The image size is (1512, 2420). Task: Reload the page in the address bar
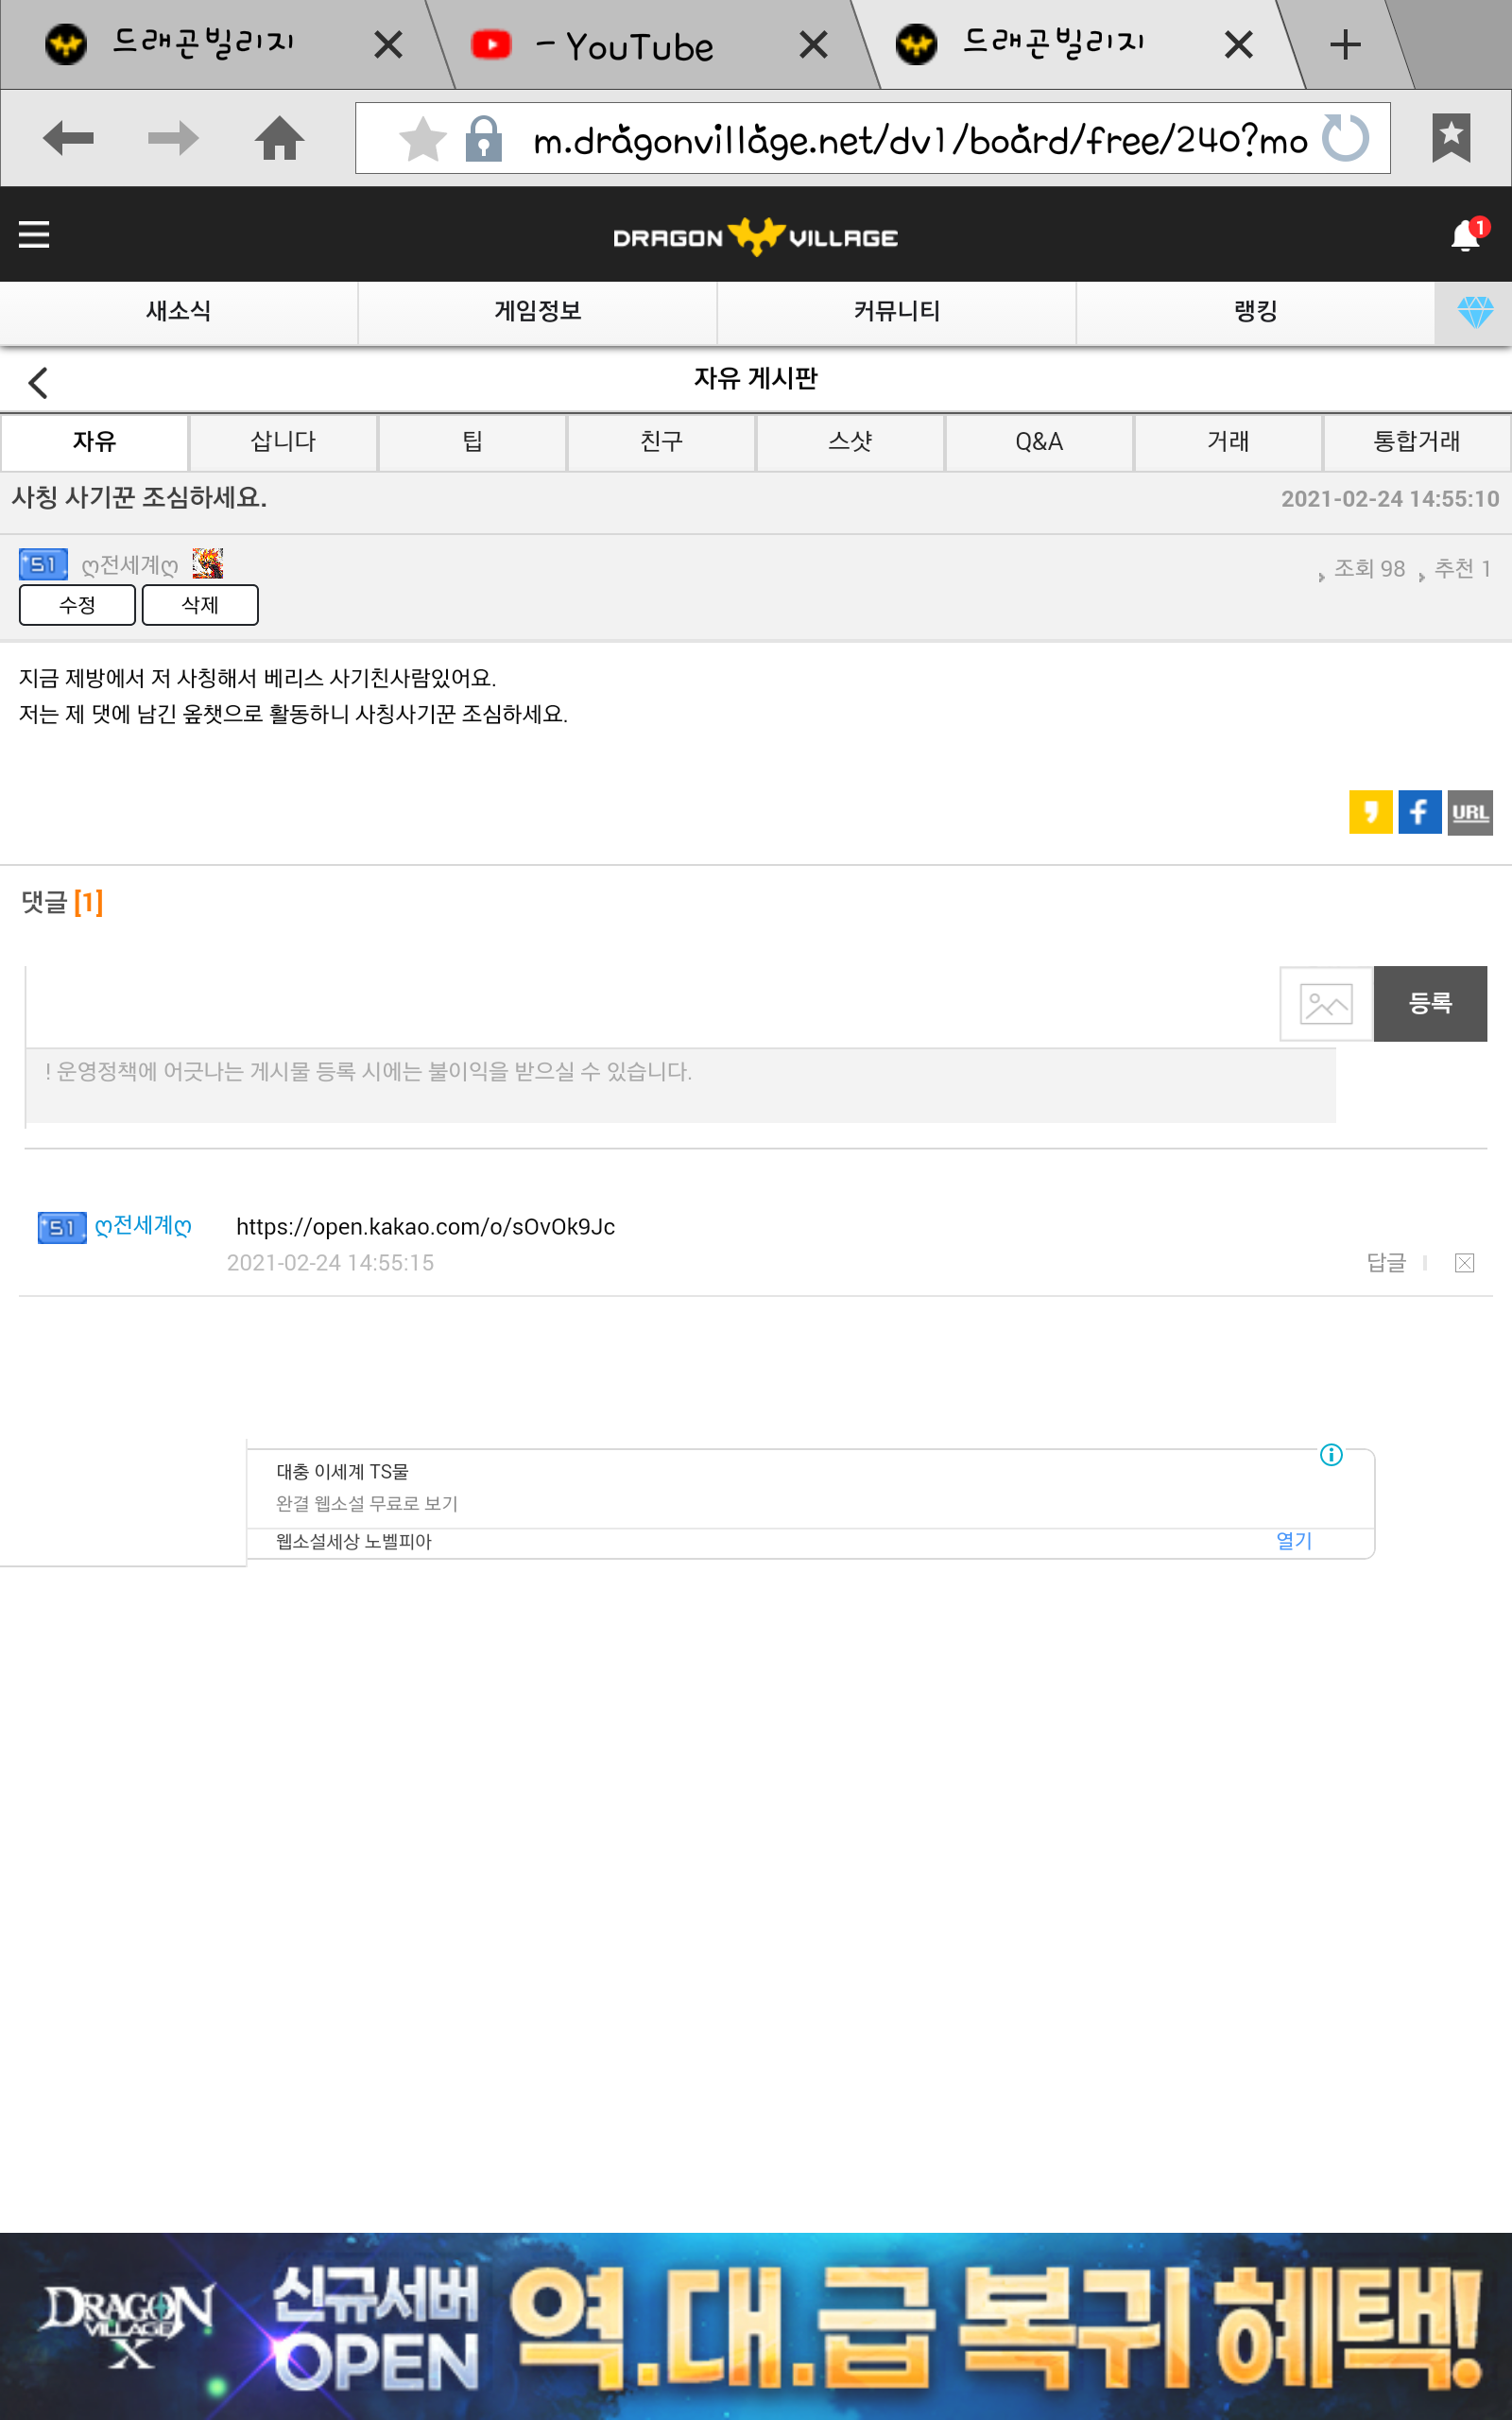1345,138
